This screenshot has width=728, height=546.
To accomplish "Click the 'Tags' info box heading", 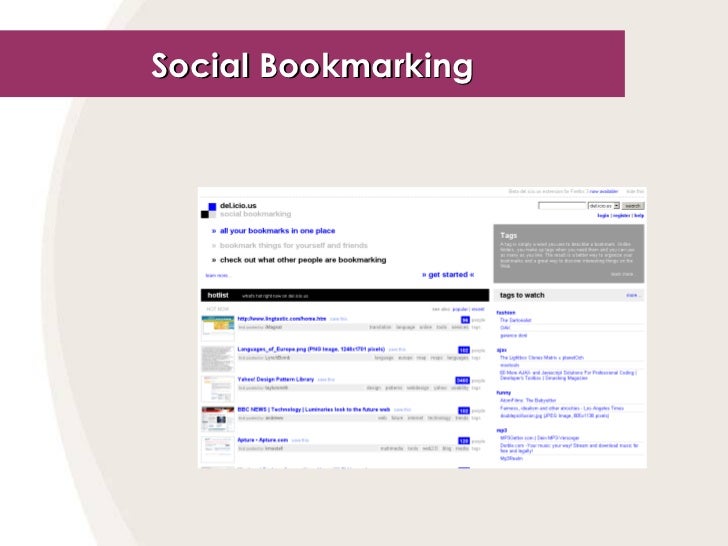I will pyautogui.click(x=508, y=235).
